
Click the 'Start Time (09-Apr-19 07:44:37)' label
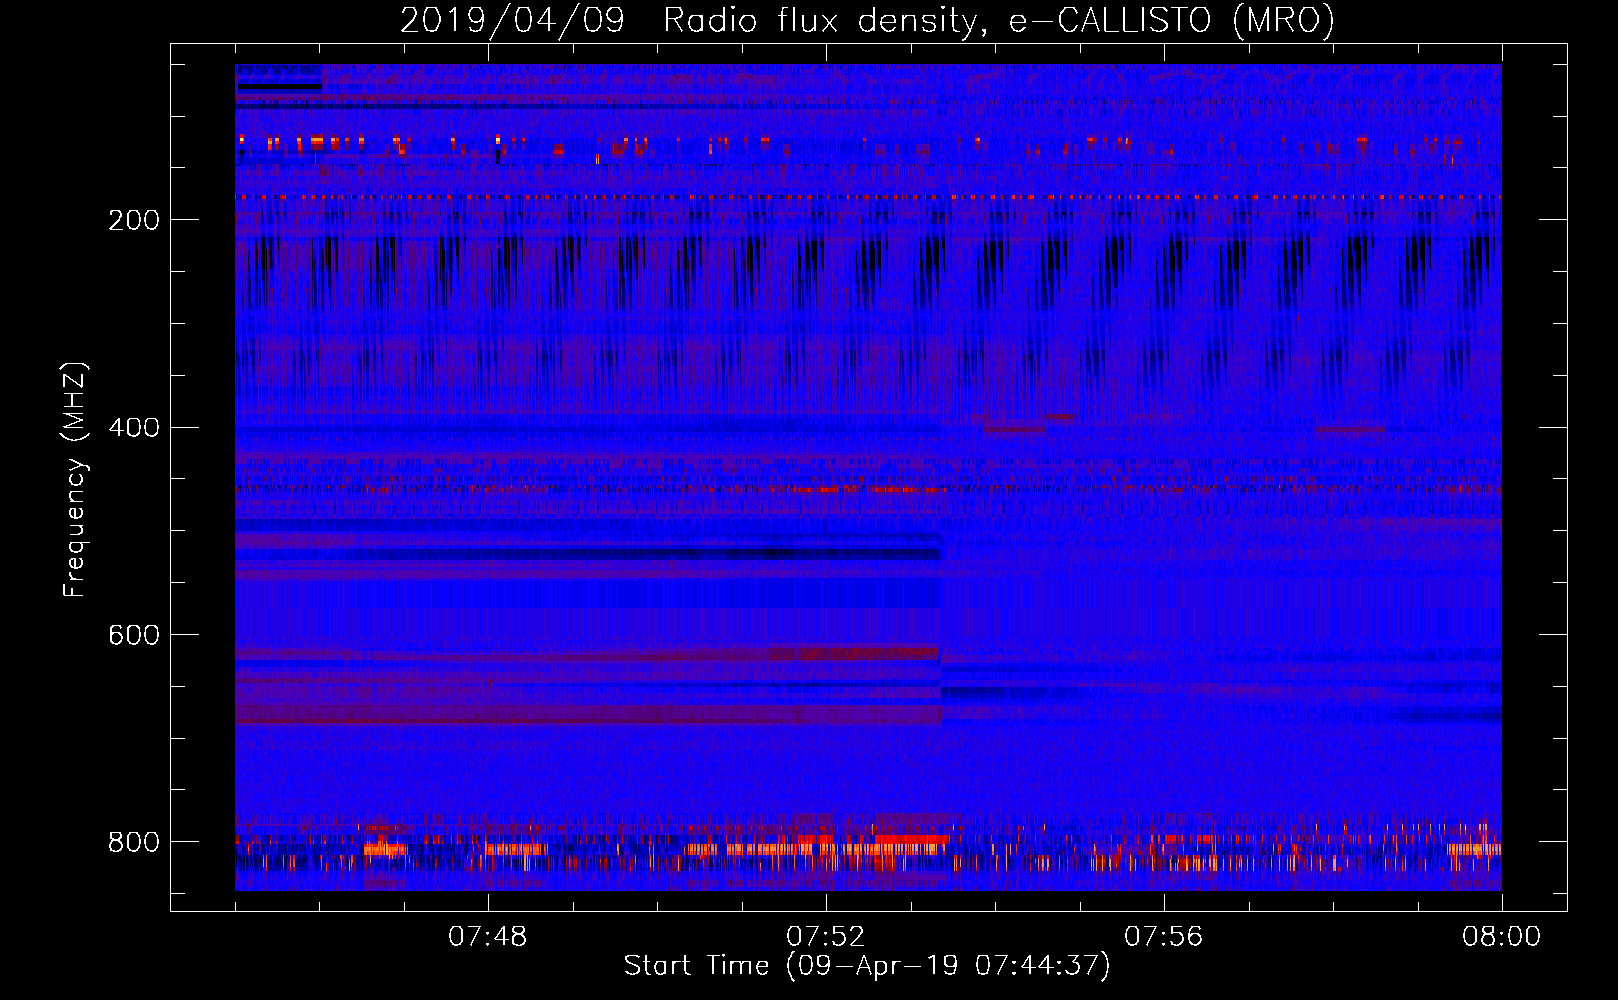(867, 966)
